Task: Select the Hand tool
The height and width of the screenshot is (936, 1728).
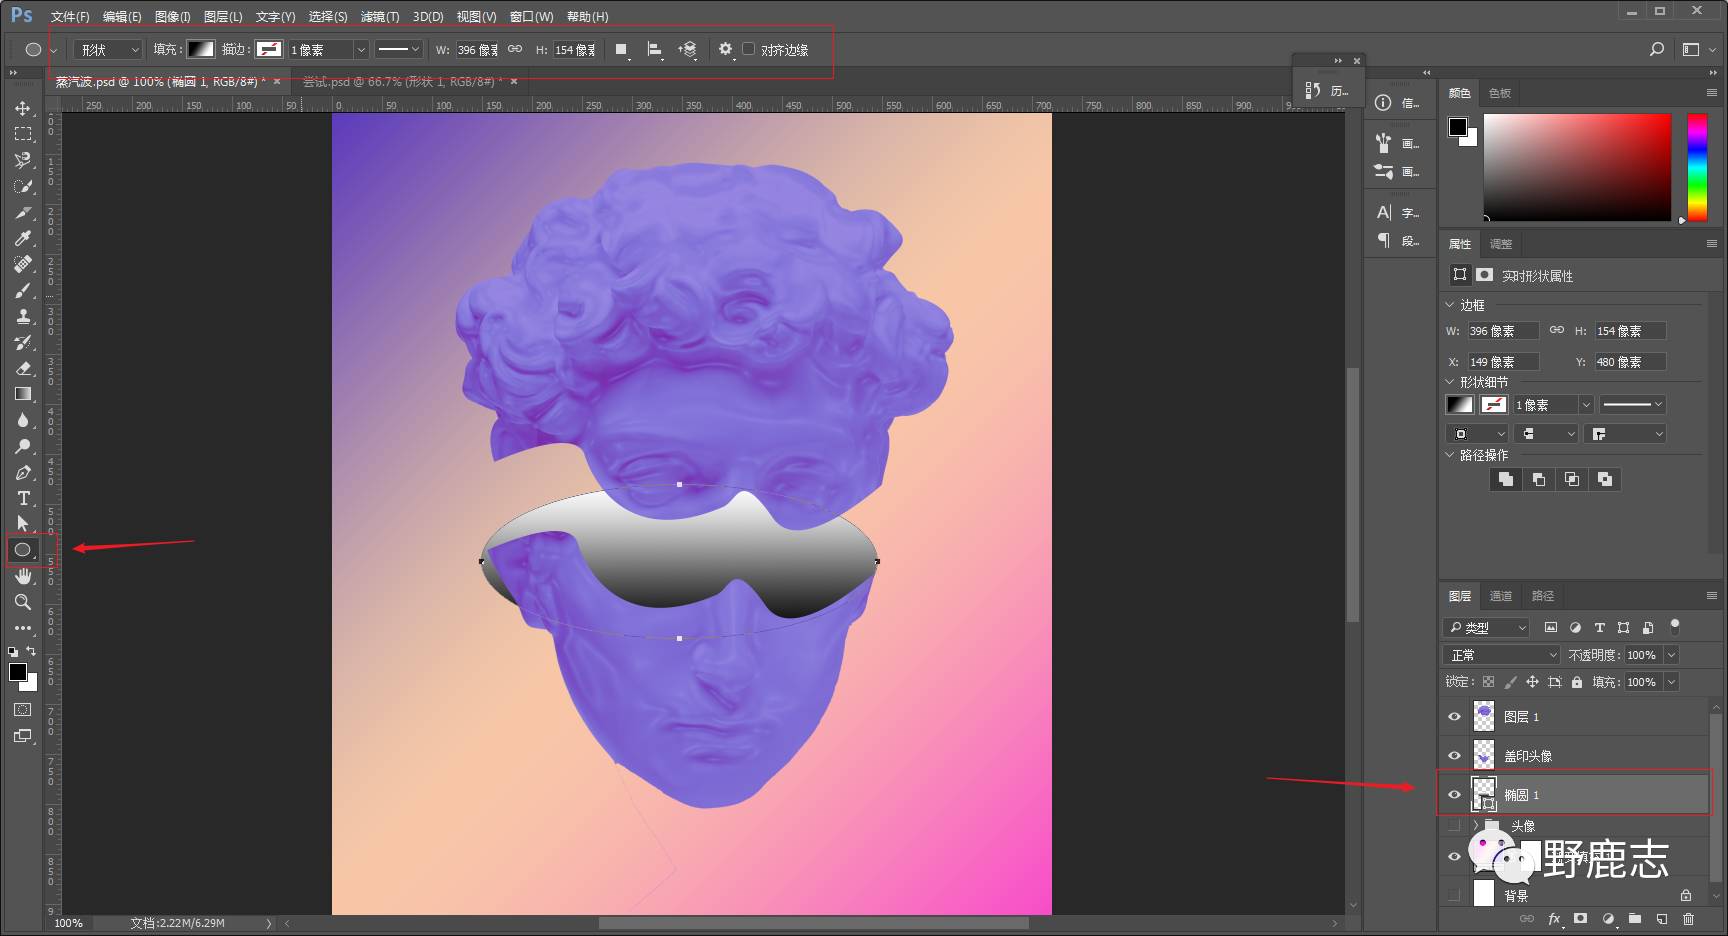Action: [22, 576]
